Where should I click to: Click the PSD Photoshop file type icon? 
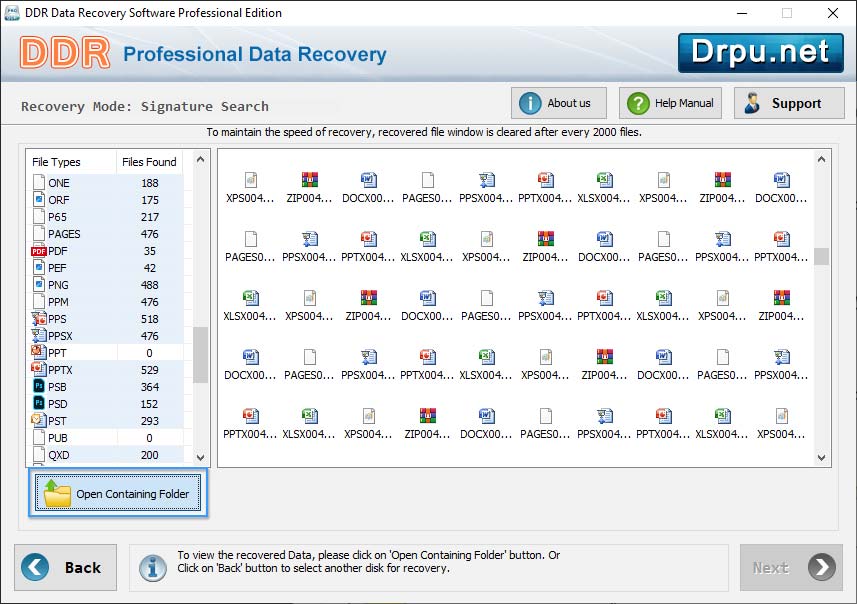39,403
